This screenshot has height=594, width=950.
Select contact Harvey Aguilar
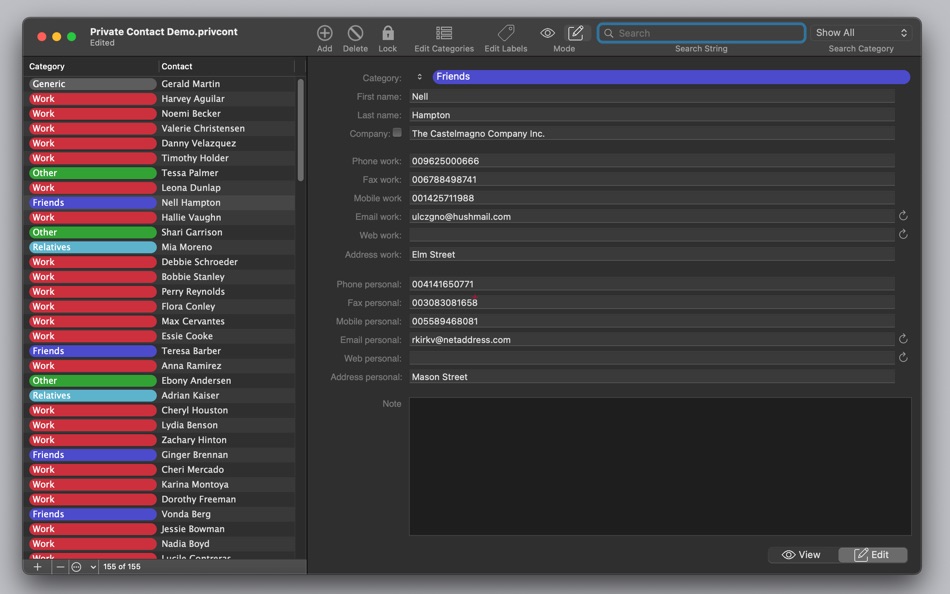[193, 98]
